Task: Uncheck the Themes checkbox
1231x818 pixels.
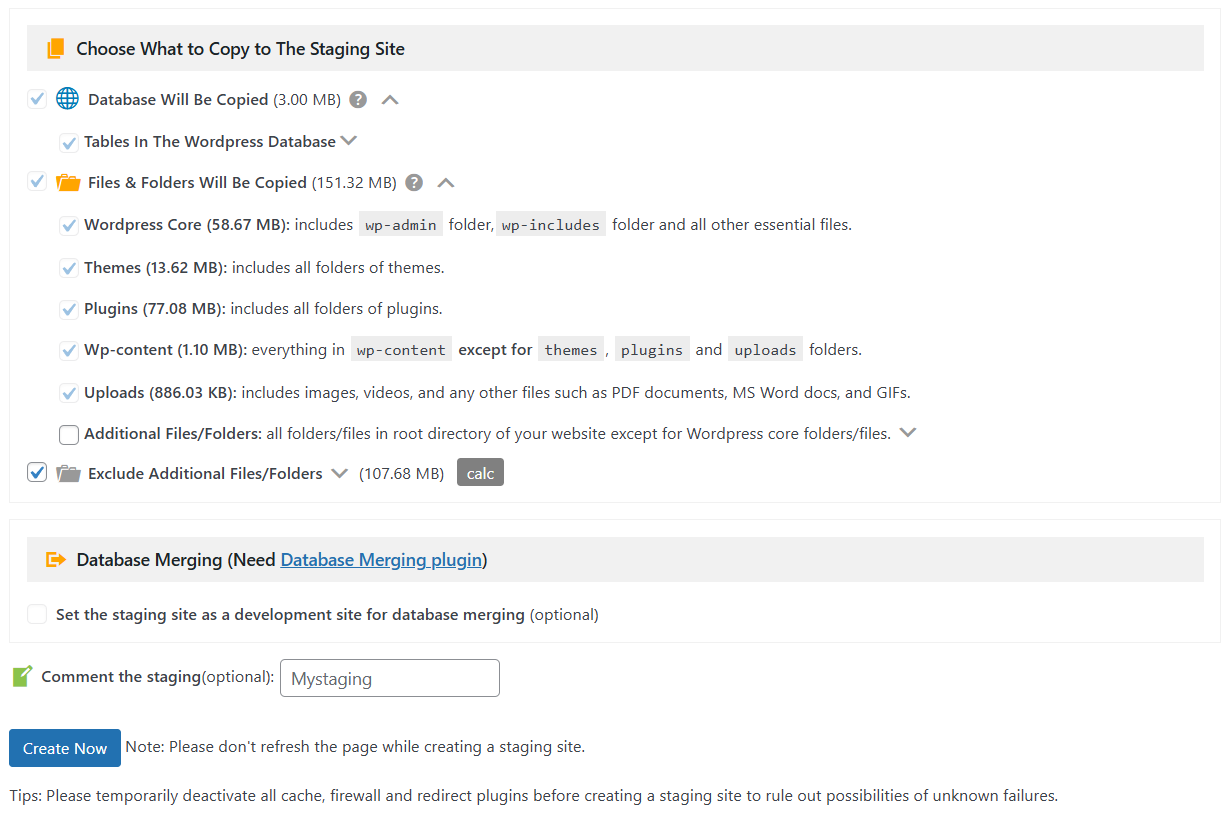Action: [69, 268]
